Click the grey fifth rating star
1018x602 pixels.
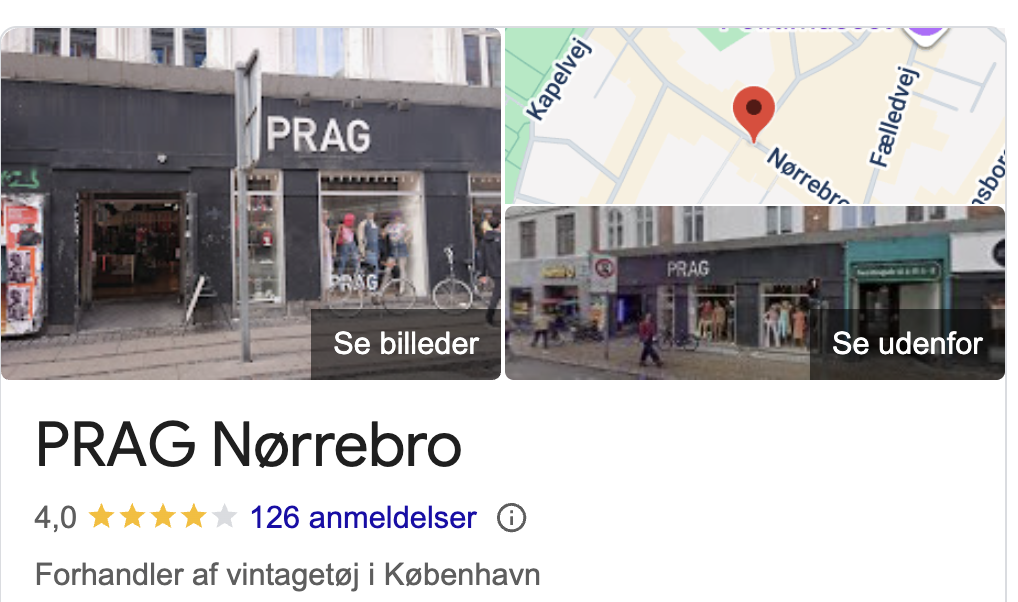224,517
